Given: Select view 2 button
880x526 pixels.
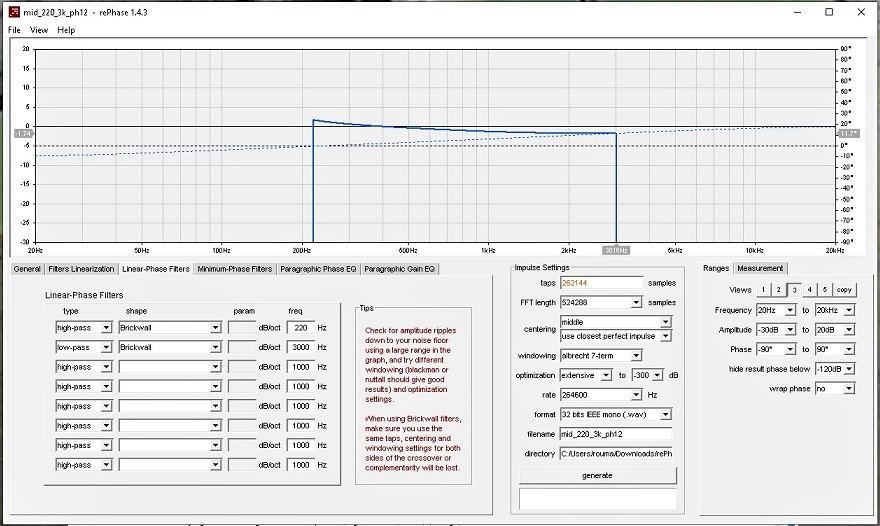Looking at the screenshot, I should tap(778, 290).
